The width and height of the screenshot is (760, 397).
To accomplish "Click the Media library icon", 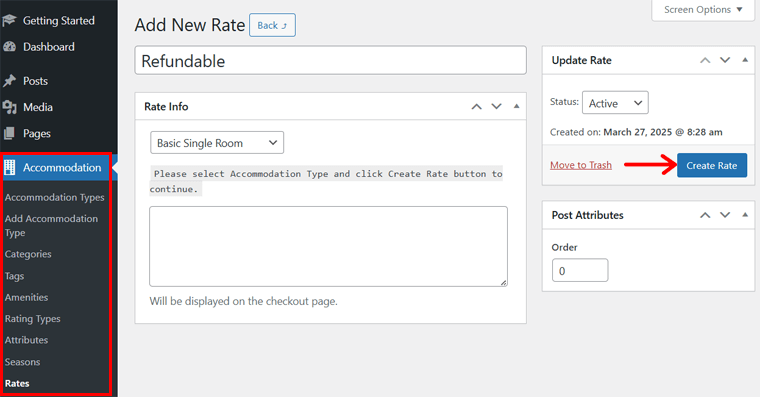I will (x=9, y=107).
